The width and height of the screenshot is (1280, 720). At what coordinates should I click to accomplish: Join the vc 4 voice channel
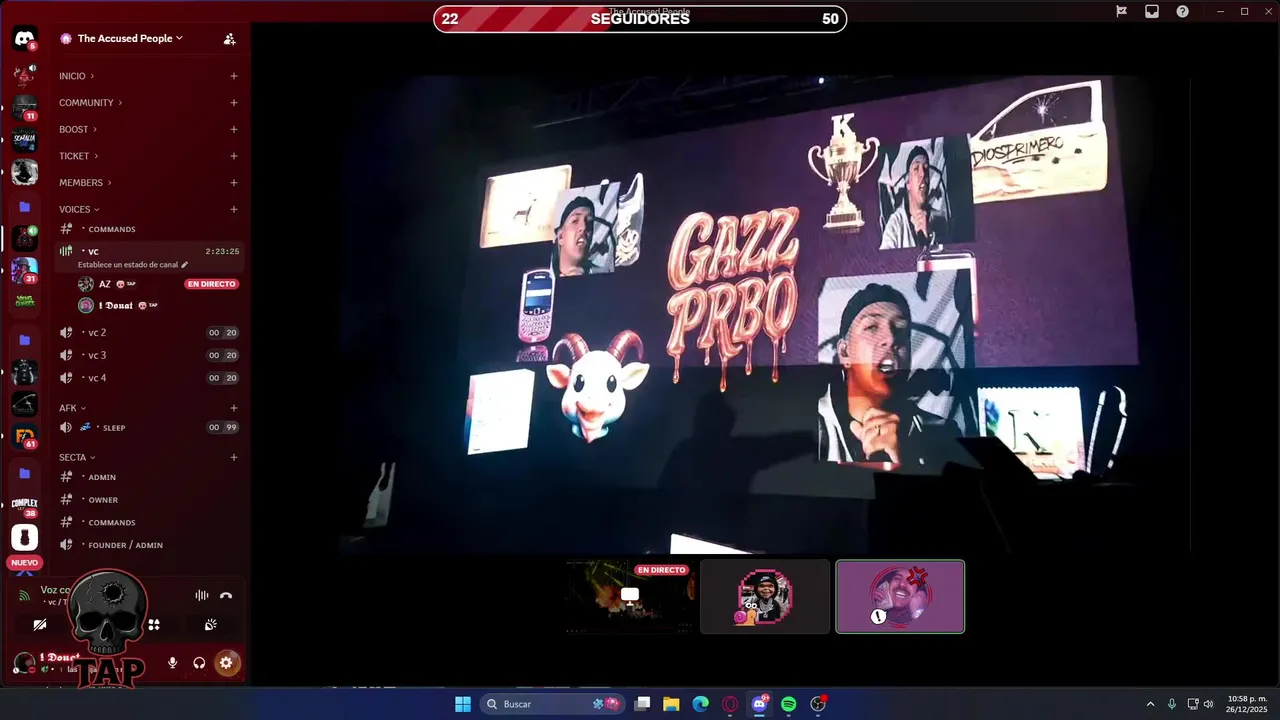pos(149,378)
